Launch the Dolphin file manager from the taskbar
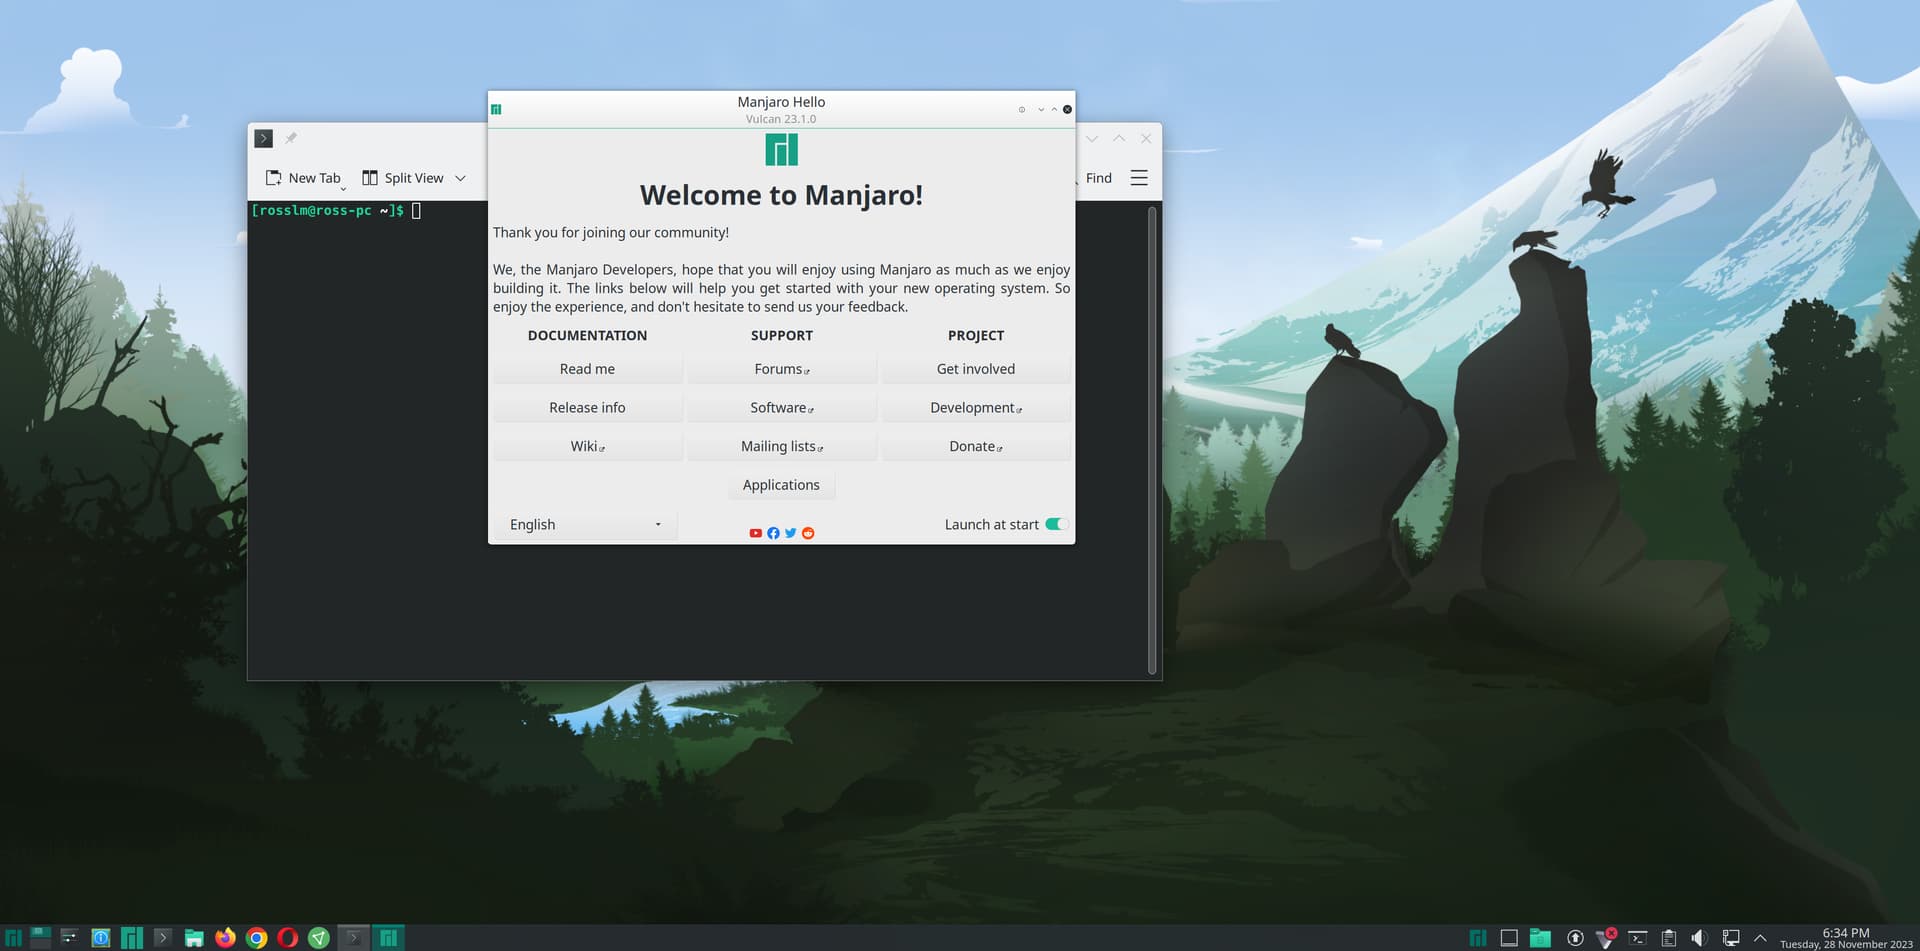This screenshot has height=951, width=1920. point(194,938)
